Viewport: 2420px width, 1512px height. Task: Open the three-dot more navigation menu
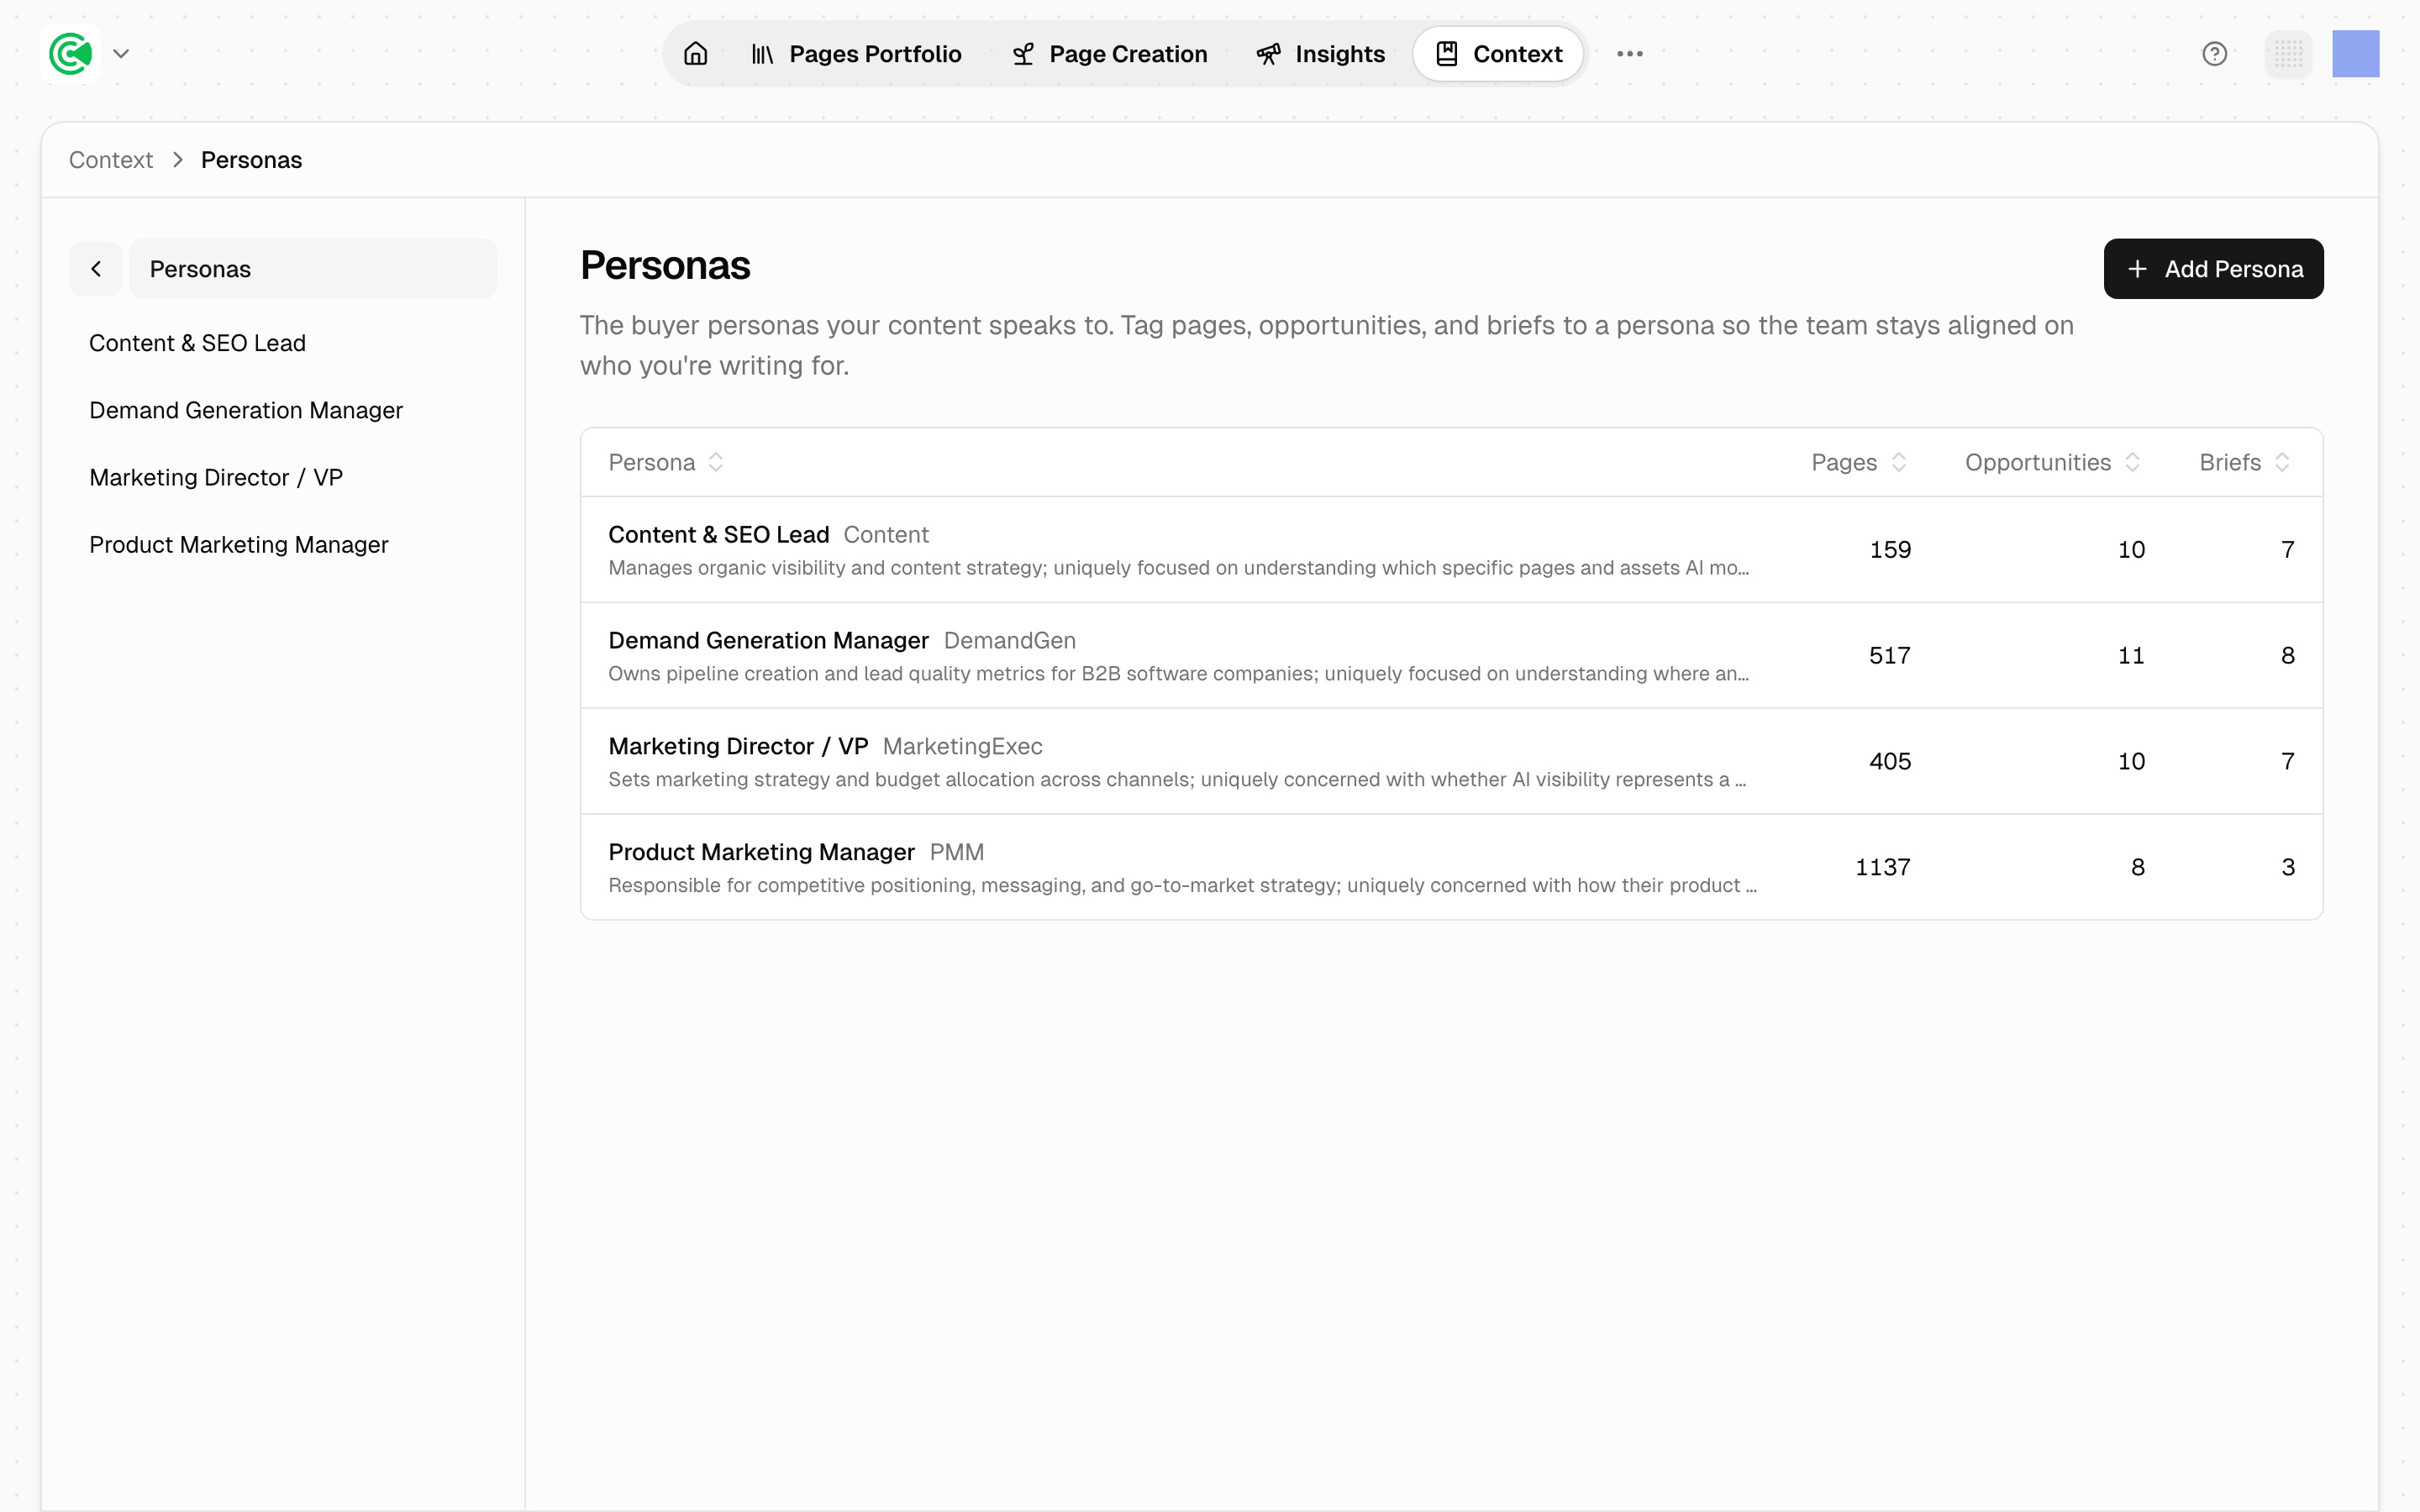(1629, 54)
